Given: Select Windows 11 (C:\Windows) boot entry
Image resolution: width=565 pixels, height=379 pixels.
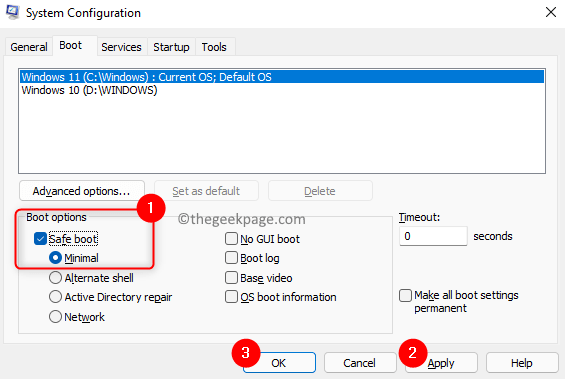Looking at the screenshot, I should pyautogui.click(x=282, y=77).
